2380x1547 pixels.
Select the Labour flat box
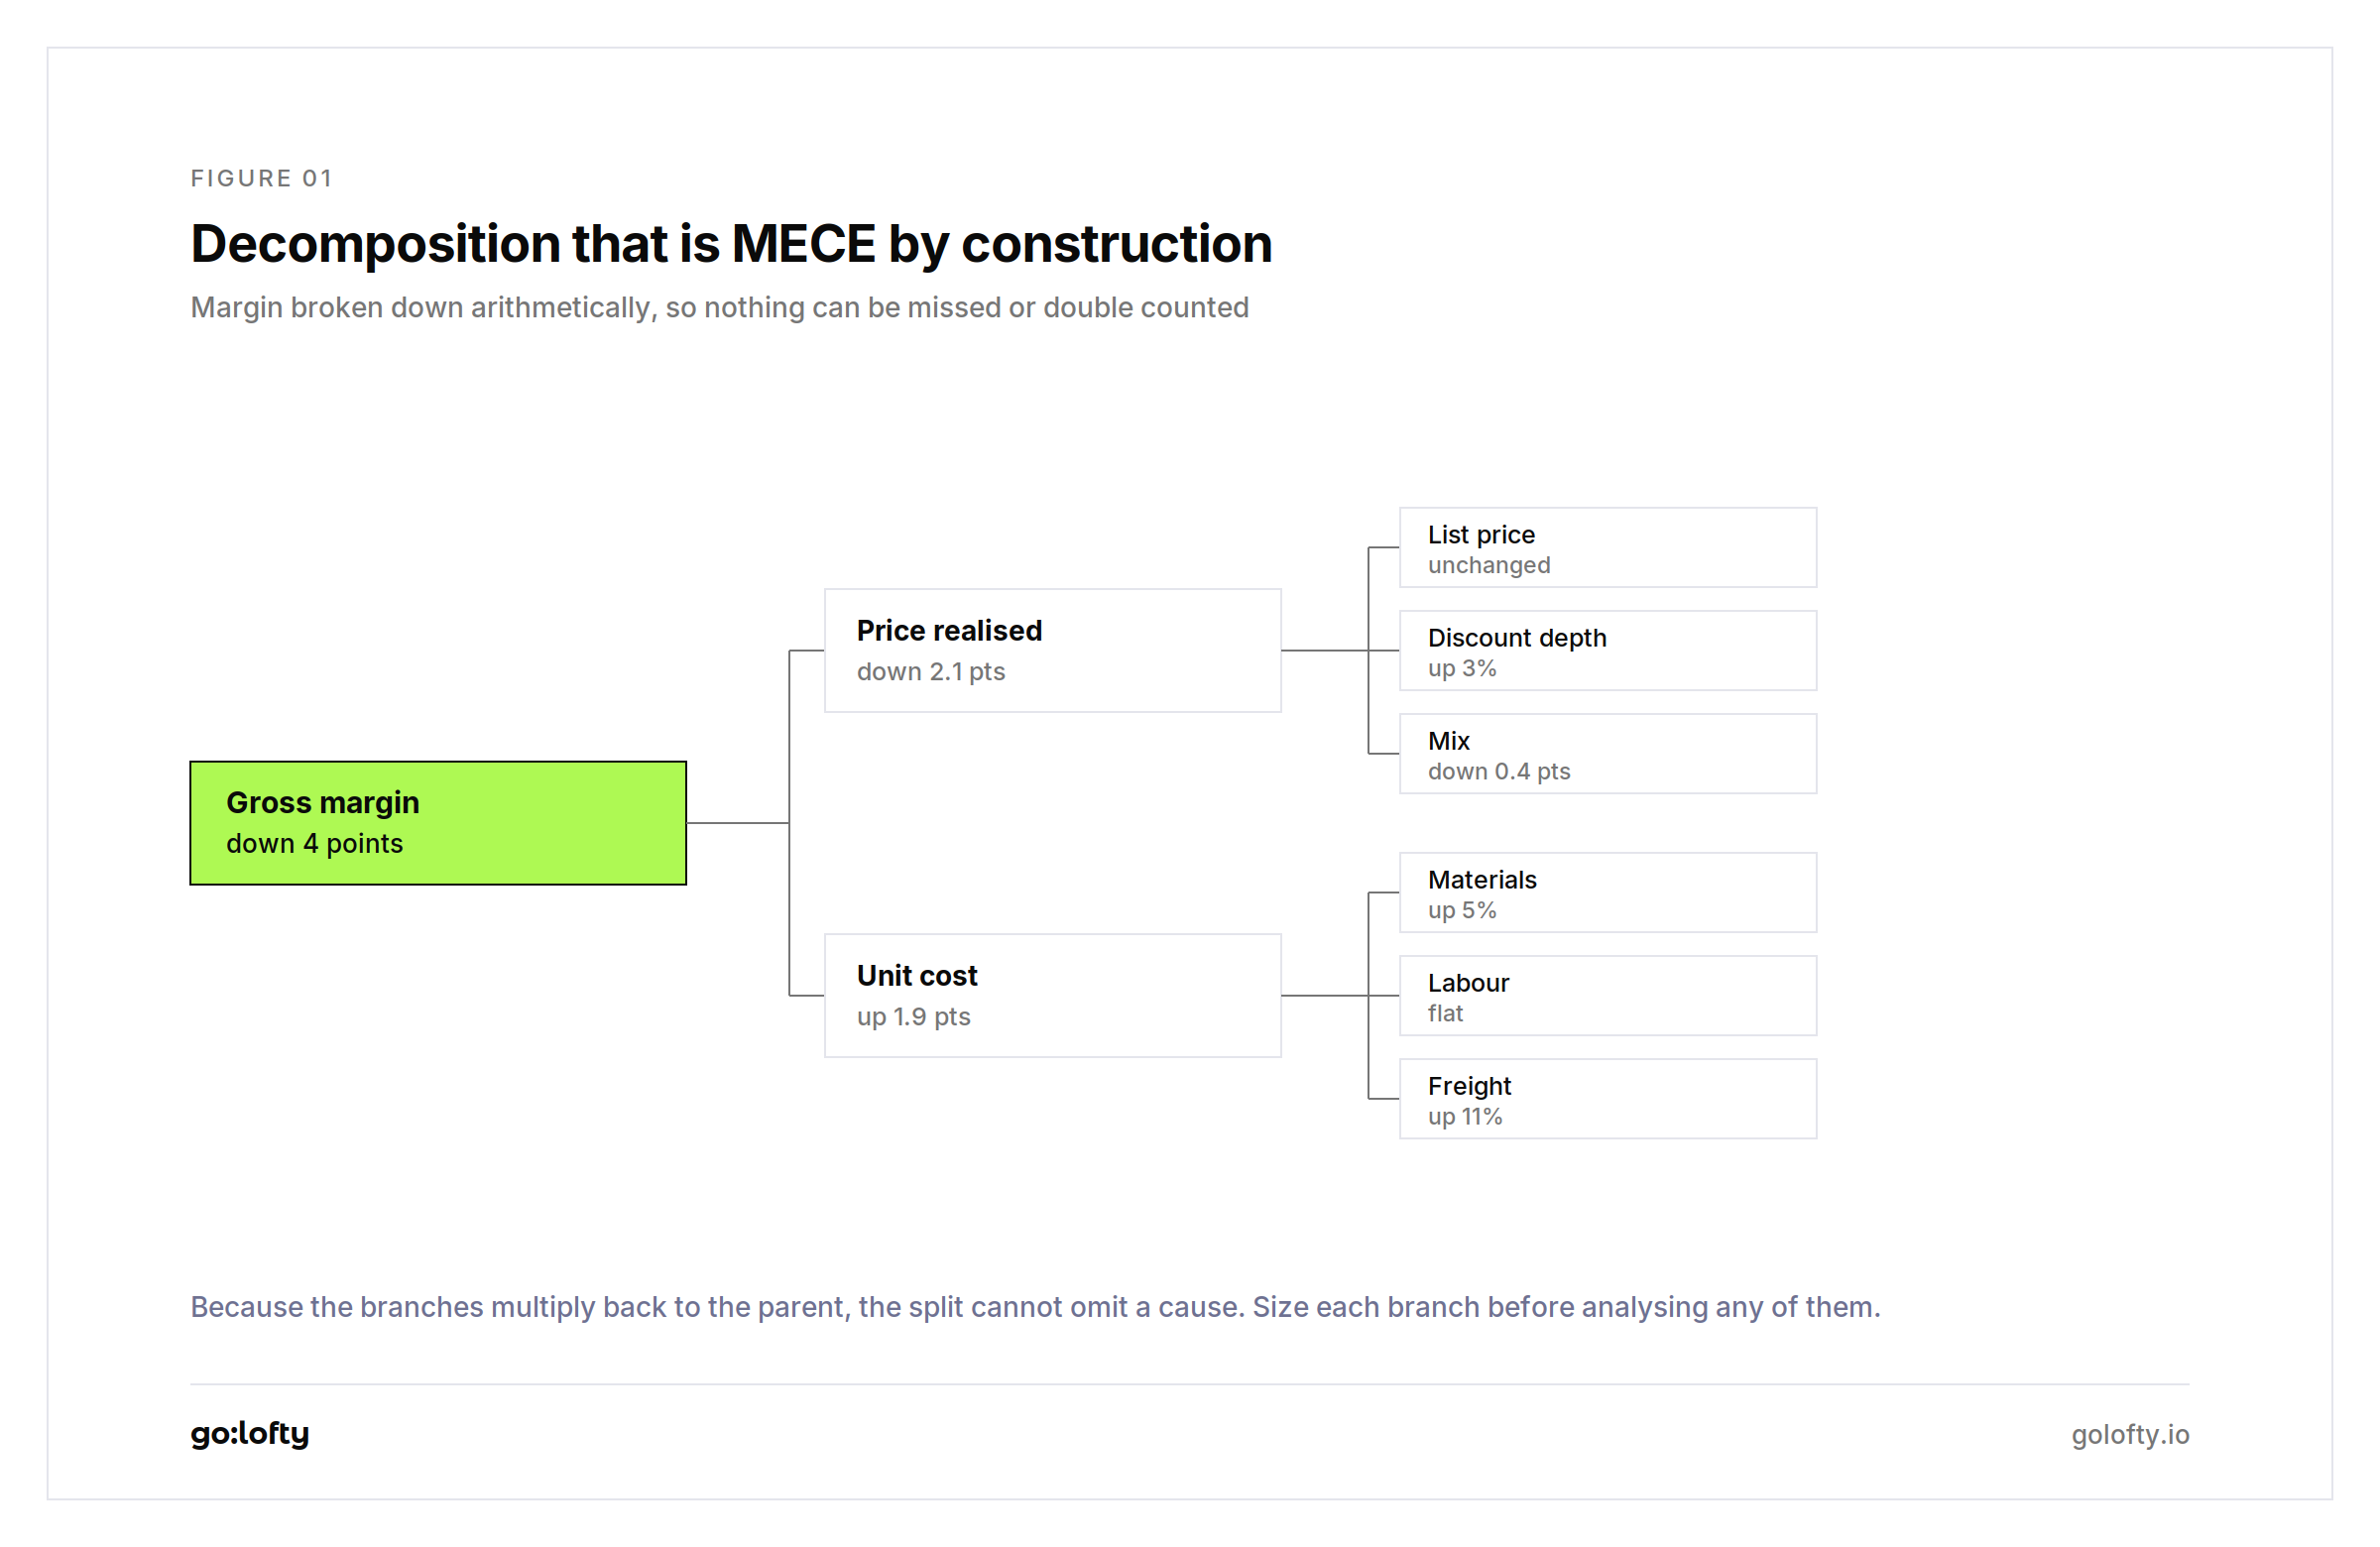[1607, 995]
